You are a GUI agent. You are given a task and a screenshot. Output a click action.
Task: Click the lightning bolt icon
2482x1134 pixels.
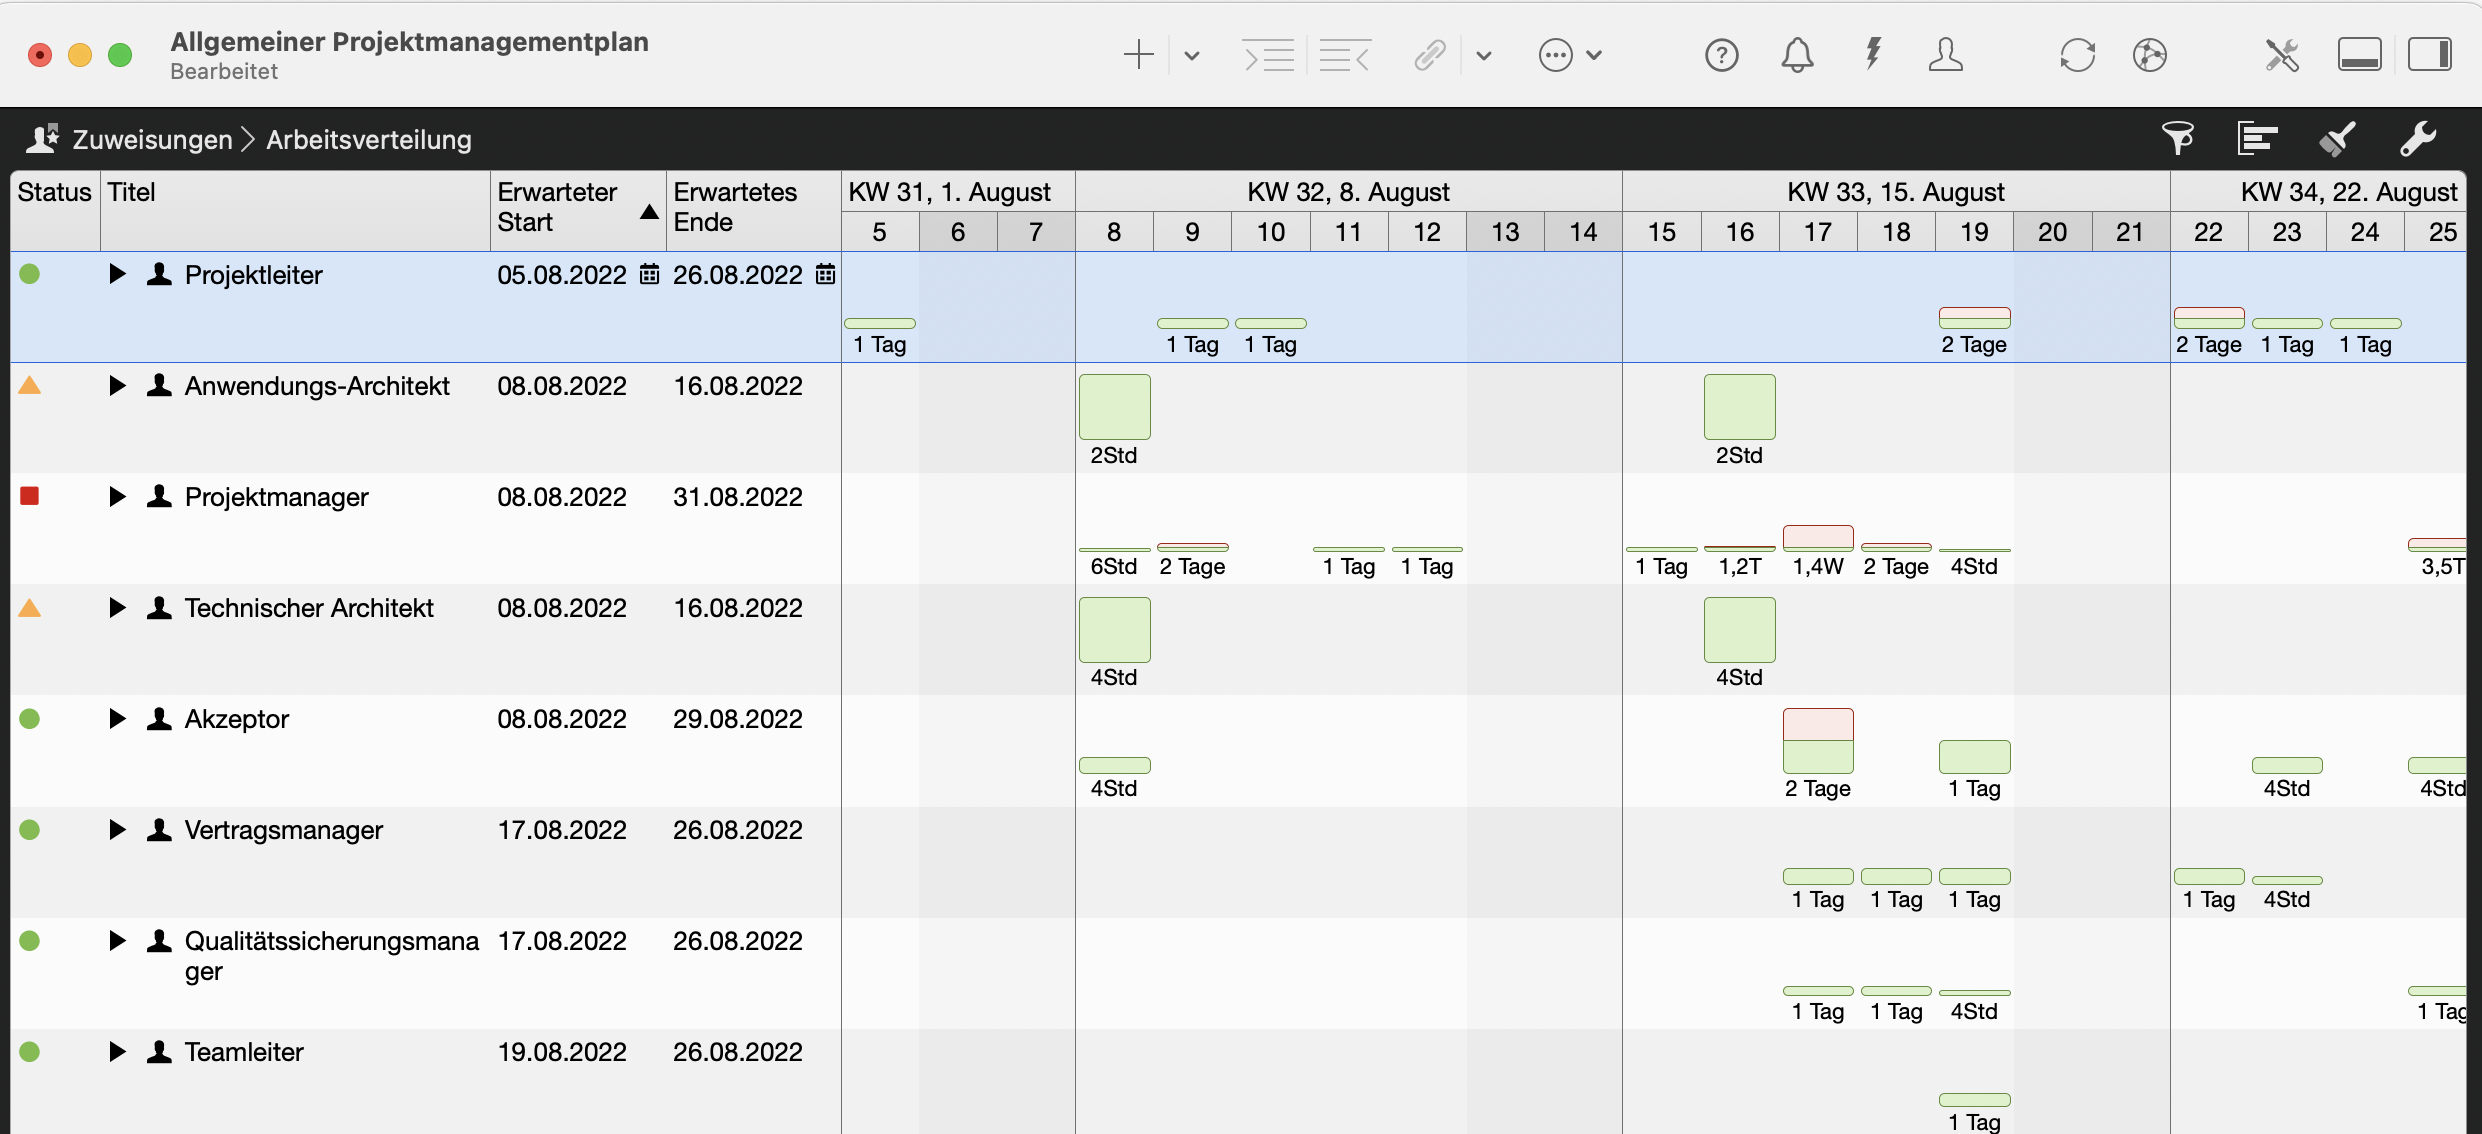pyautogui.click(x=1873, y=55)
